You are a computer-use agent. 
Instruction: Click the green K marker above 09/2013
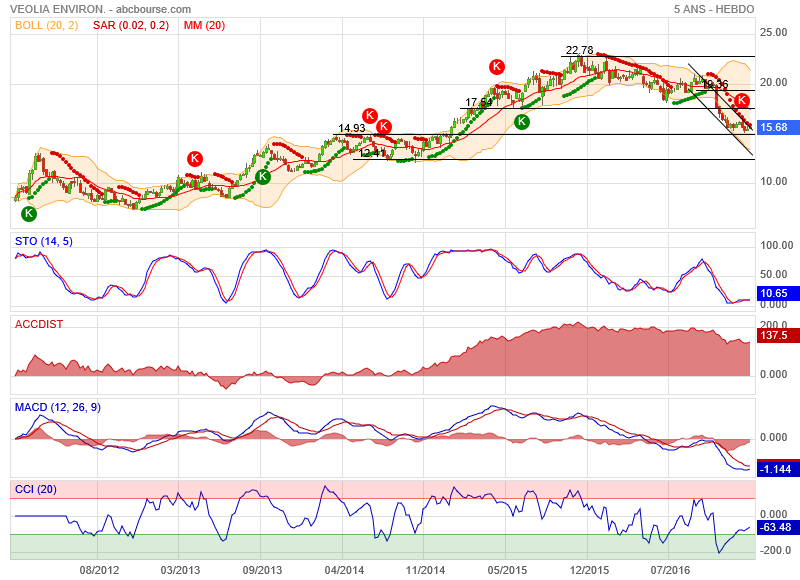tap(263, 176)
